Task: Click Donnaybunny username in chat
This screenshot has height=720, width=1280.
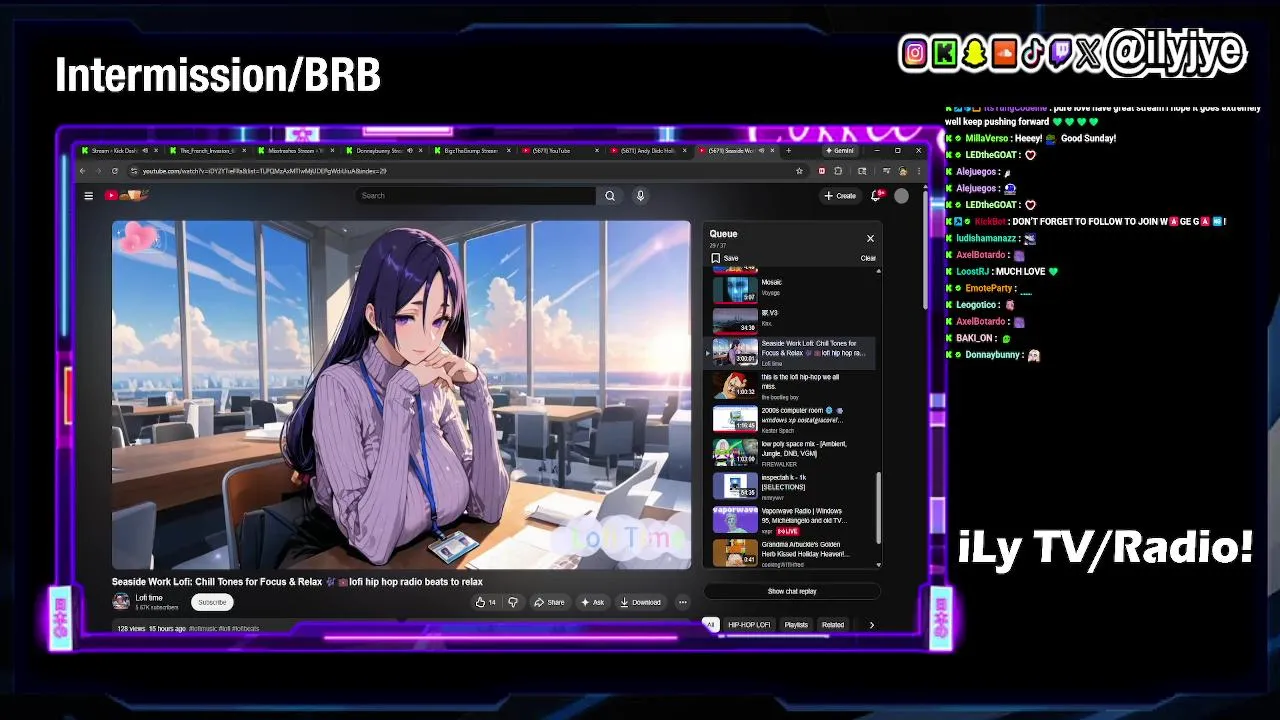Action: [992, 355]
